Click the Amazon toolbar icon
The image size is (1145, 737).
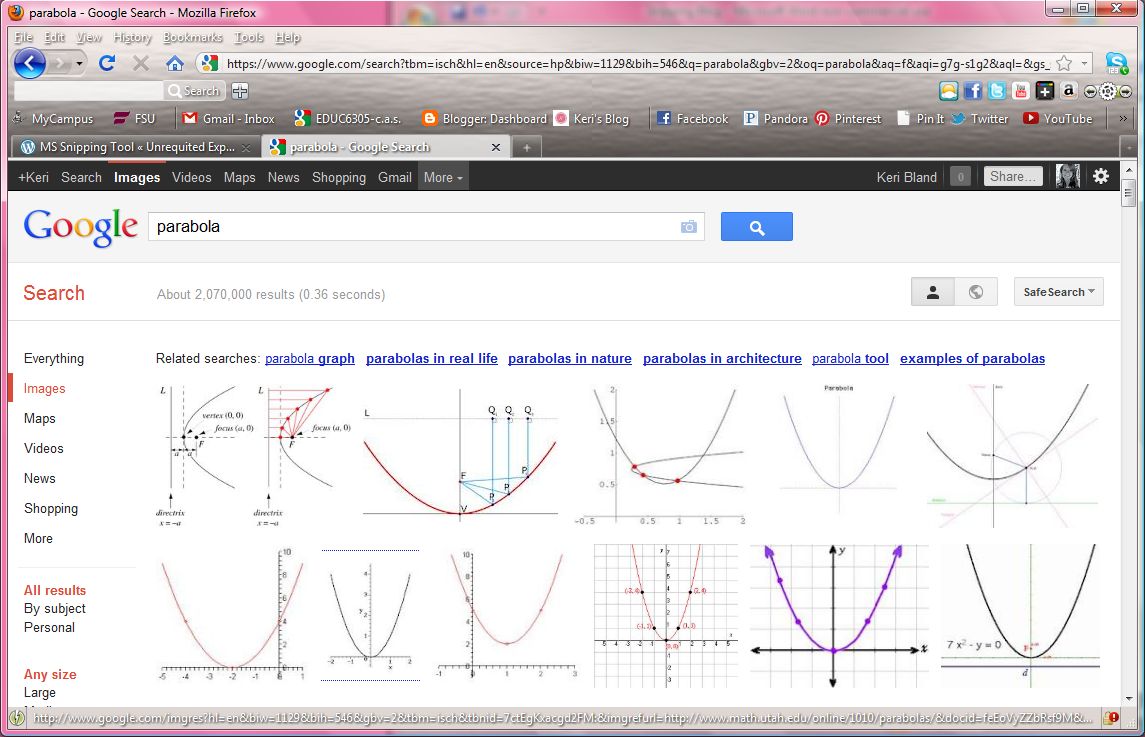pos(1068,91)
